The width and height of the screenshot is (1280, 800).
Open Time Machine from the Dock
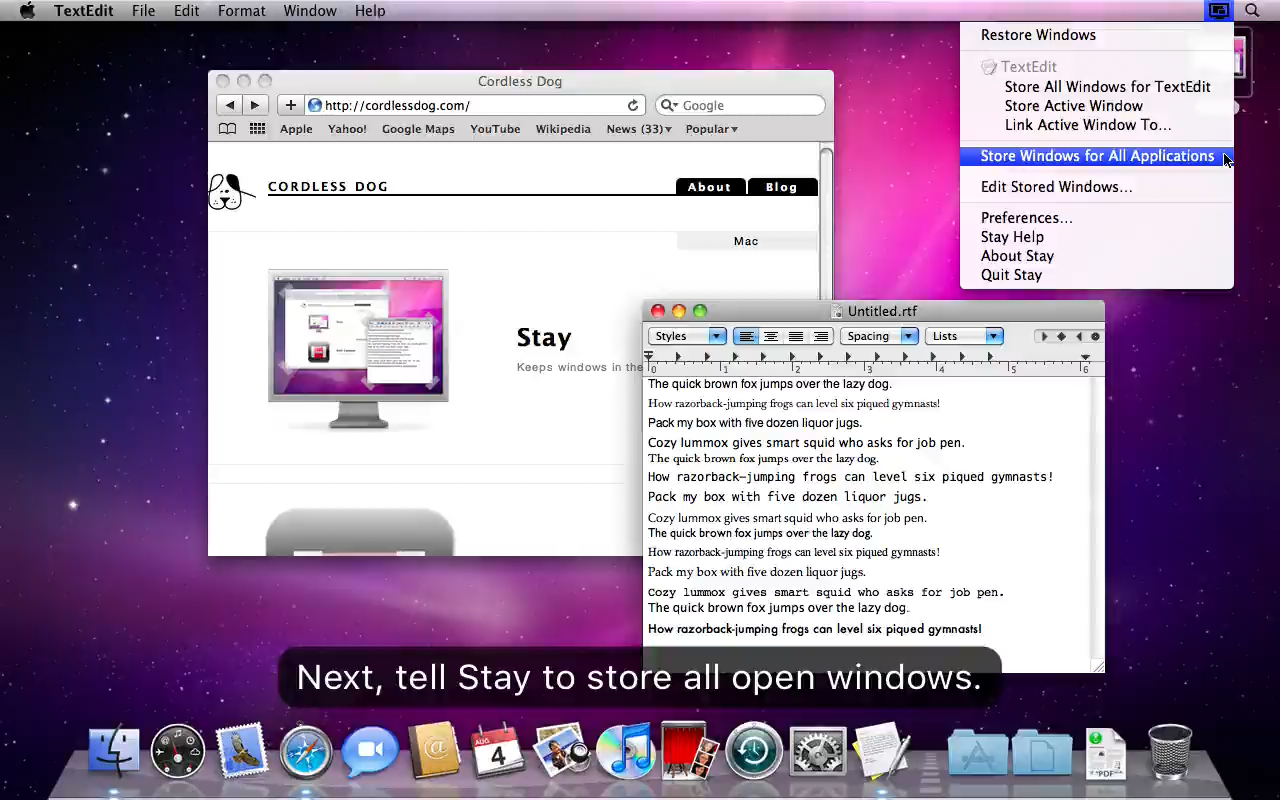[x=753, y=750]
